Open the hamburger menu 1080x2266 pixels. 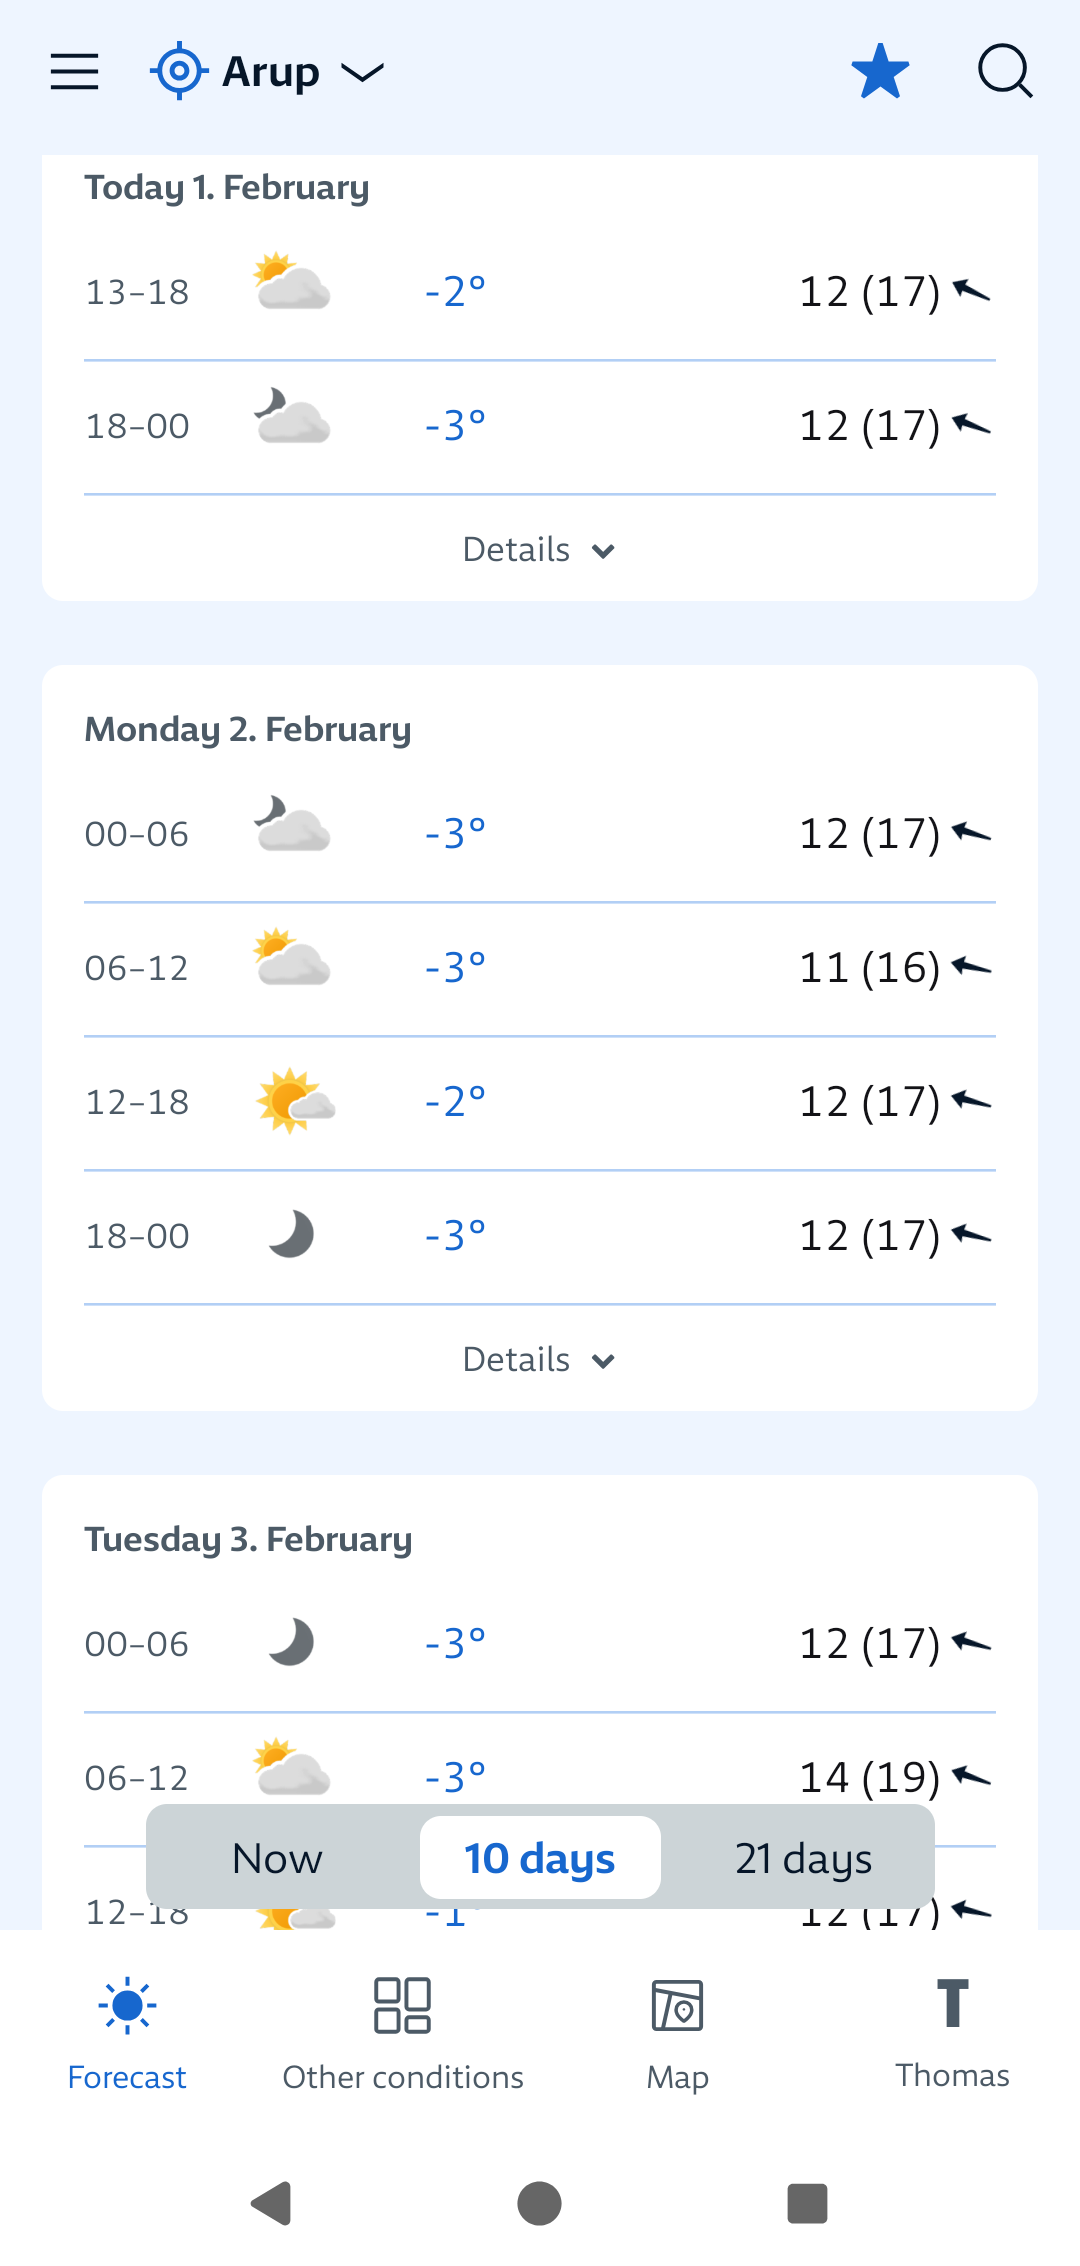click(x=75, y=72)
